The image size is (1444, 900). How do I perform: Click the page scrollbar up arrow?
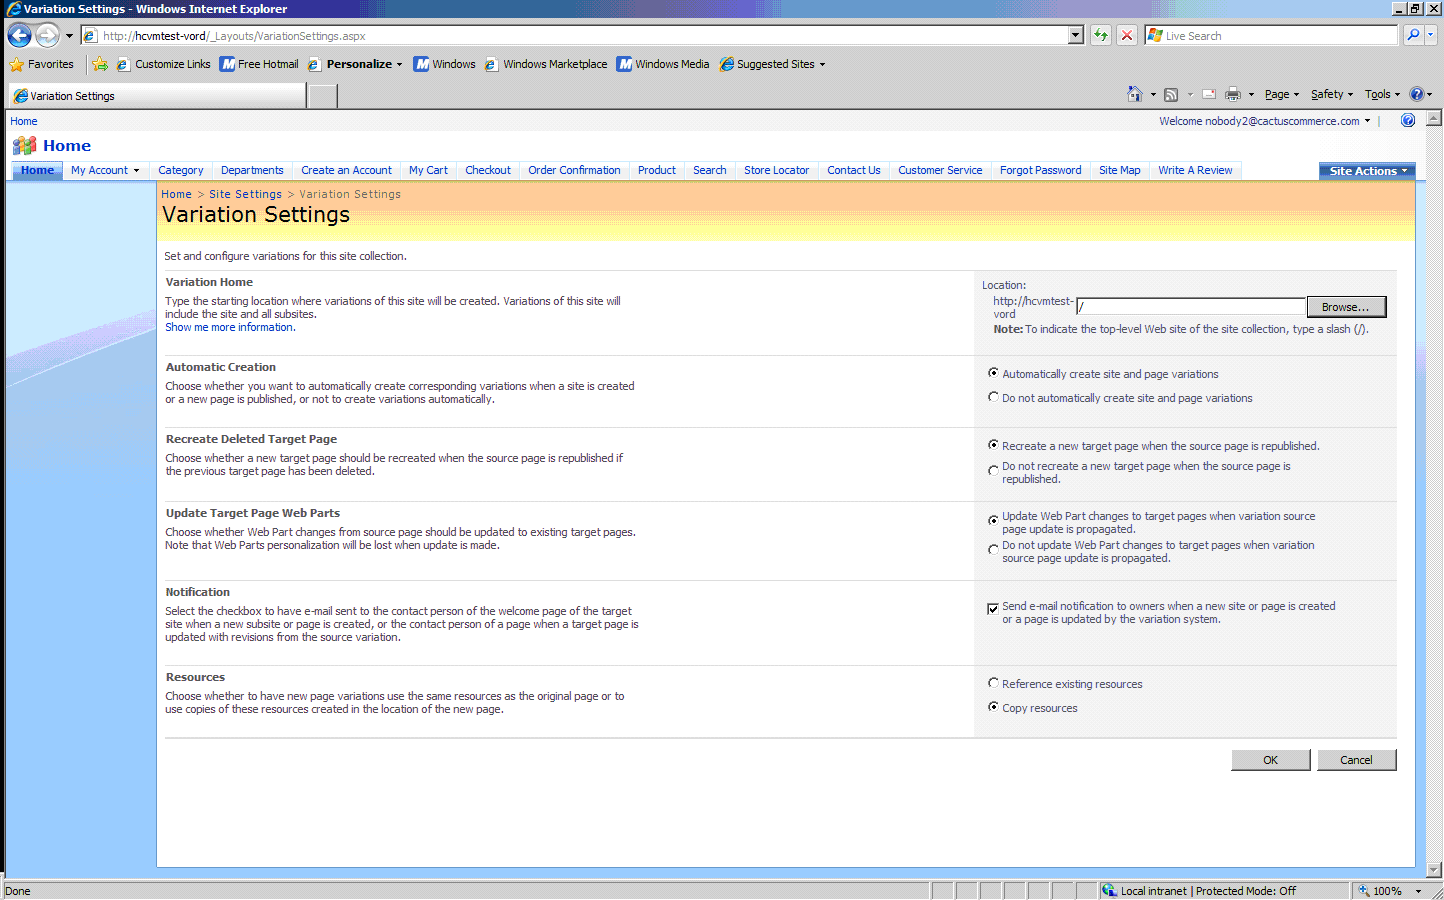coord(1434,118)
